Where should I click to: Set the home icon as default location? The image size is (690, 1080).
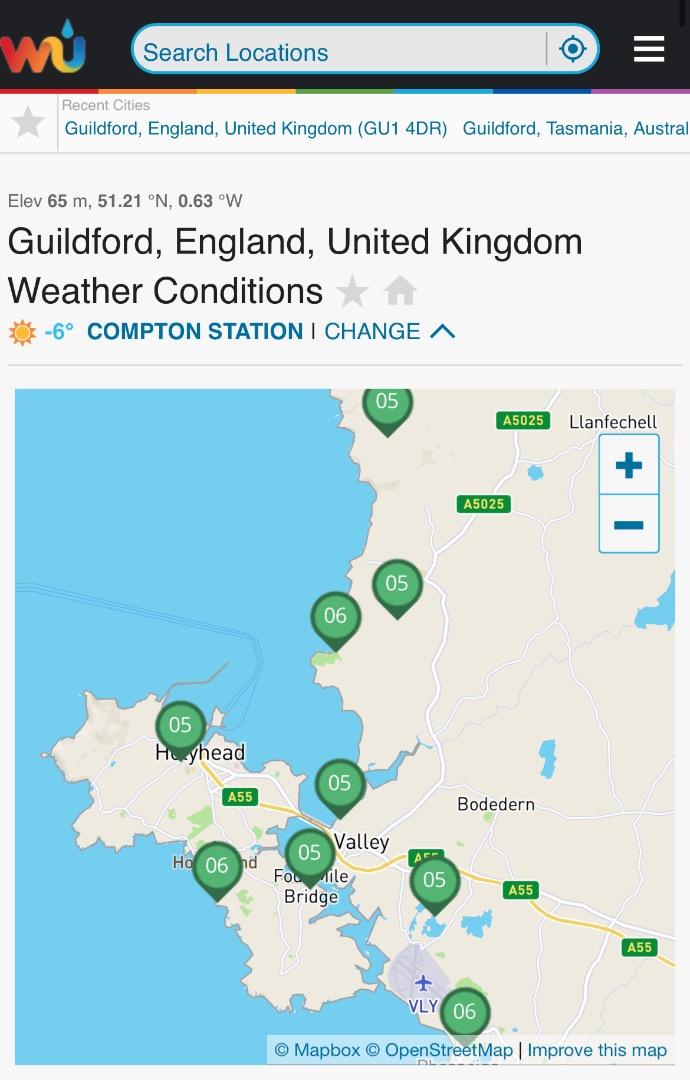pos(400,291)
